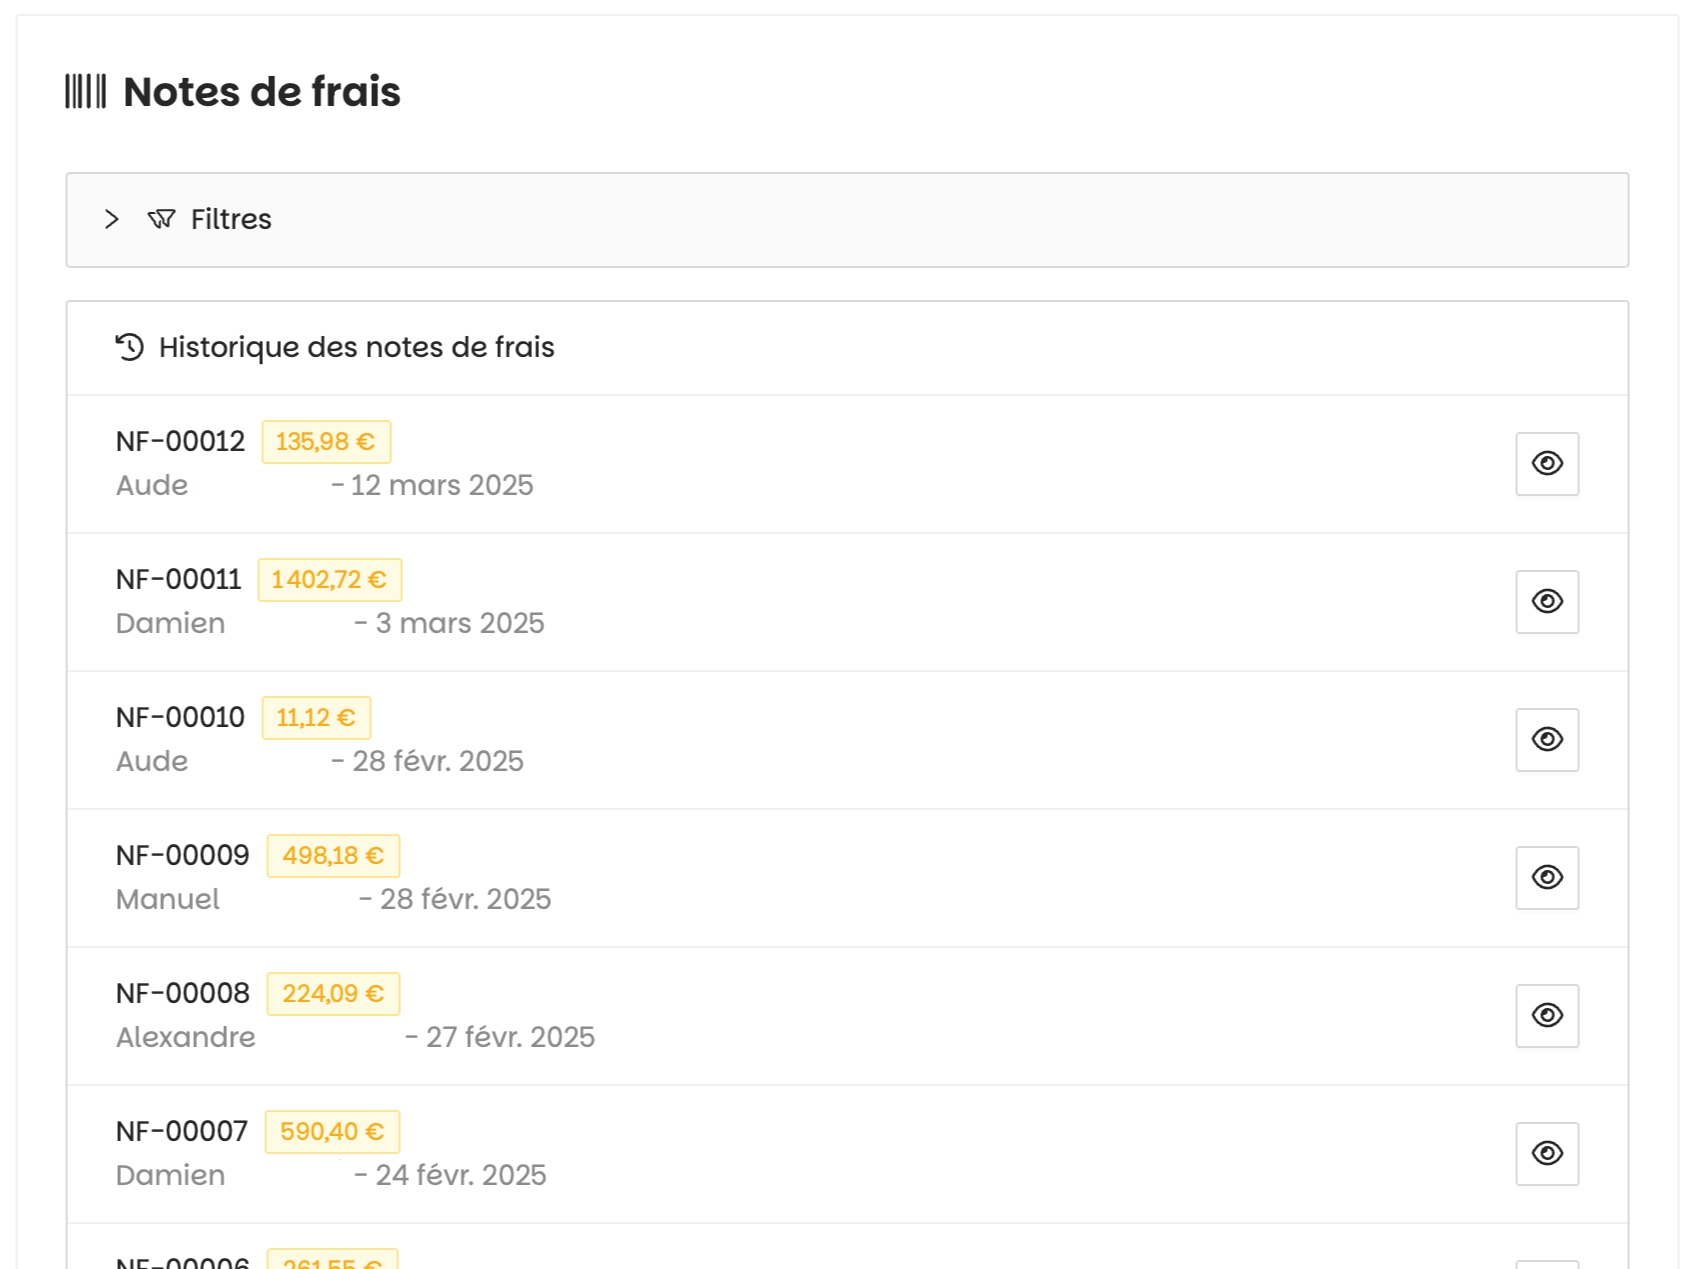Select the 11,12 € amount badge
This screenshot has width=1692, height=1269.
316,718
